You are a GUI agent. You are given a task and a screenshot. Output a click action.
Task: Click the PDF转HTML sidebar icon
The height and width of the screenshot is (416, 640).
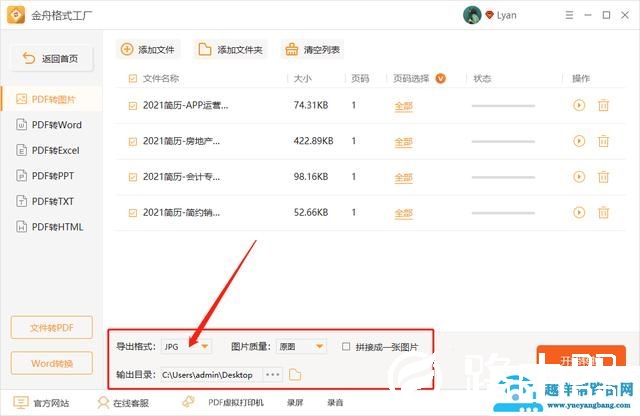pyautogui.click(x=21, y=227)
